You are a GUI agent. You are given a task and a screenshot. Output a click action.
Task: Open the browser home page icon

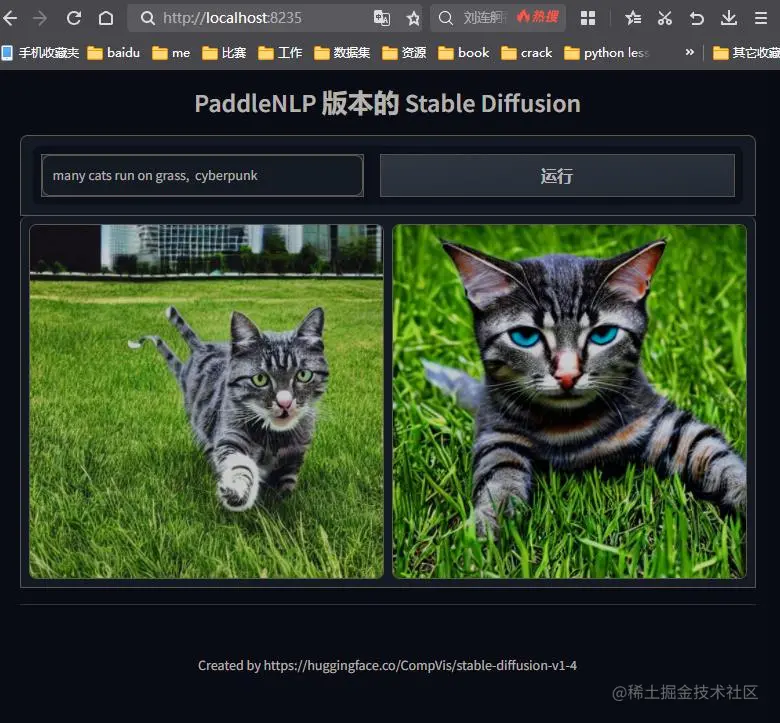click(105, 18)
